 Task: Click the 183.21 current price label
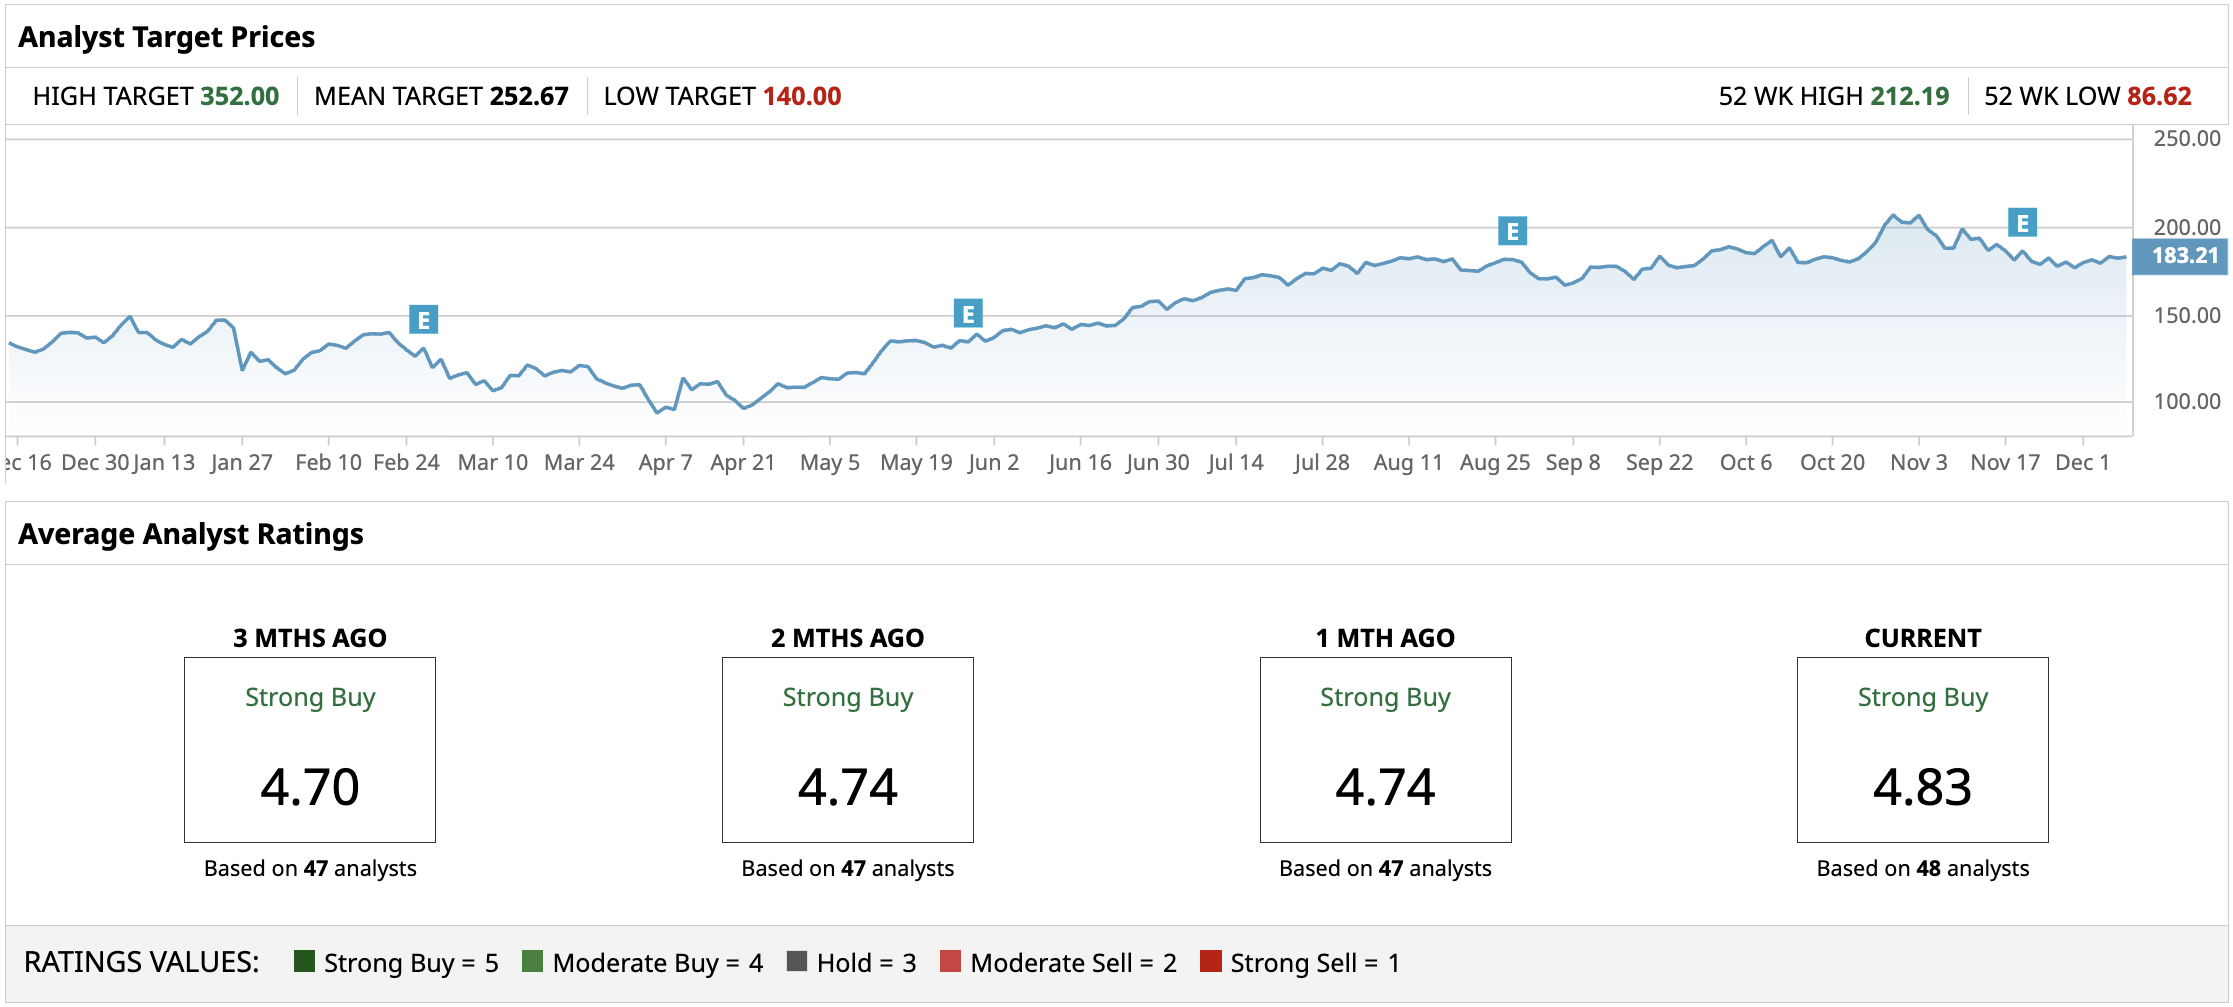2184,256
